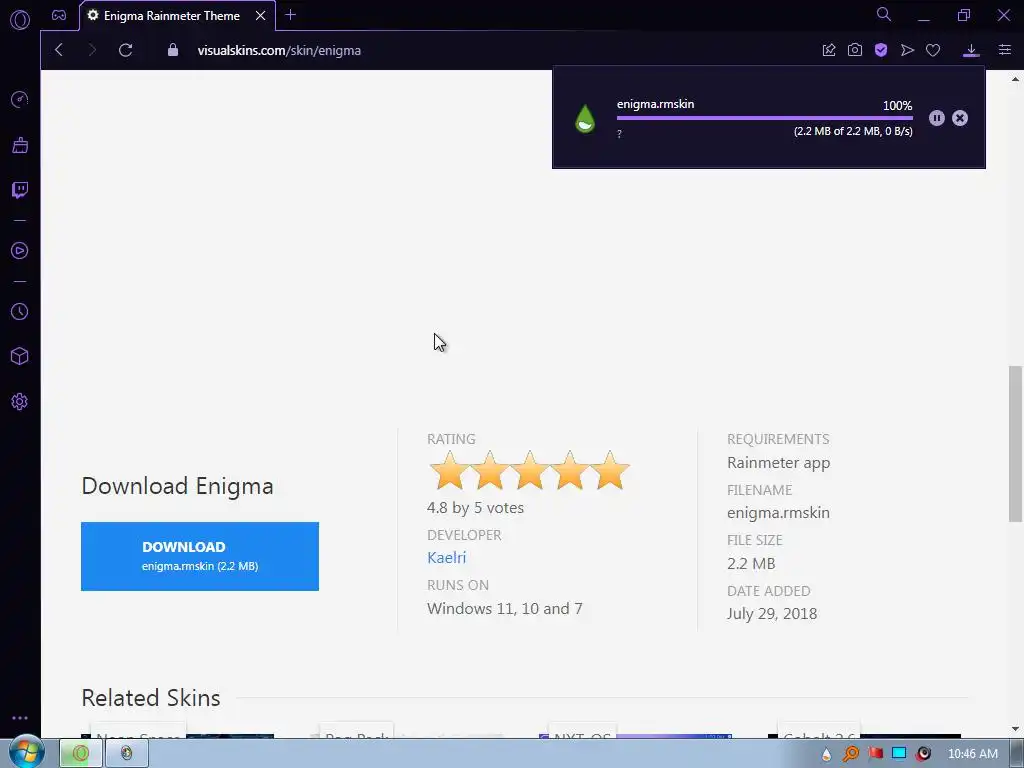Click the forward navigation arrow
Viewport: 1024px width, 768px height.
pos(92,50)
